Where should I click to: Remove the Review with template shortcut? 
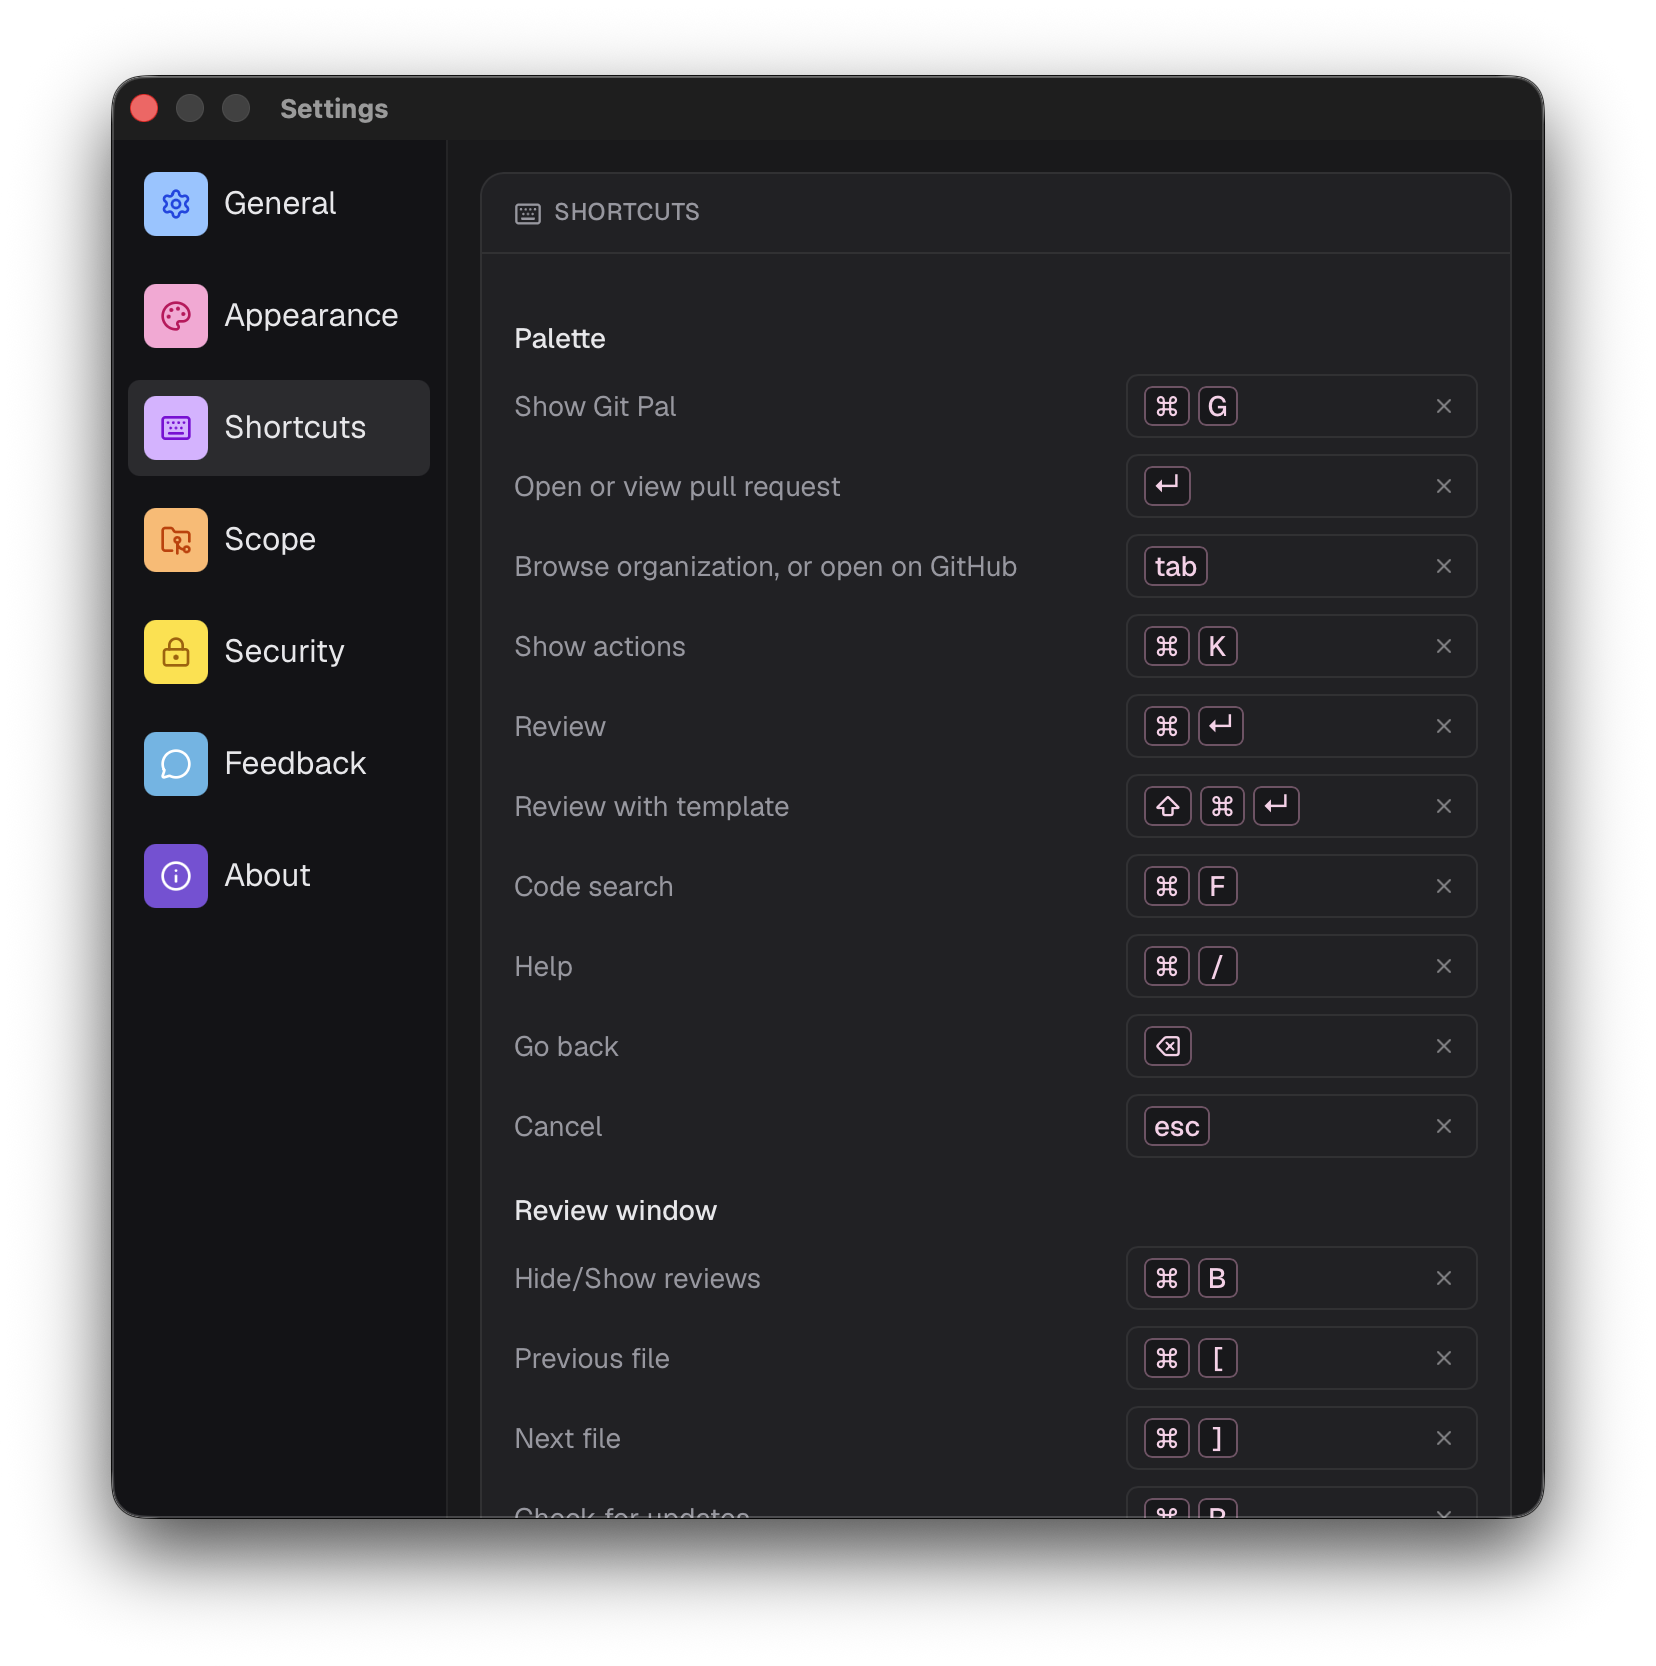(x=1443, y=806)
